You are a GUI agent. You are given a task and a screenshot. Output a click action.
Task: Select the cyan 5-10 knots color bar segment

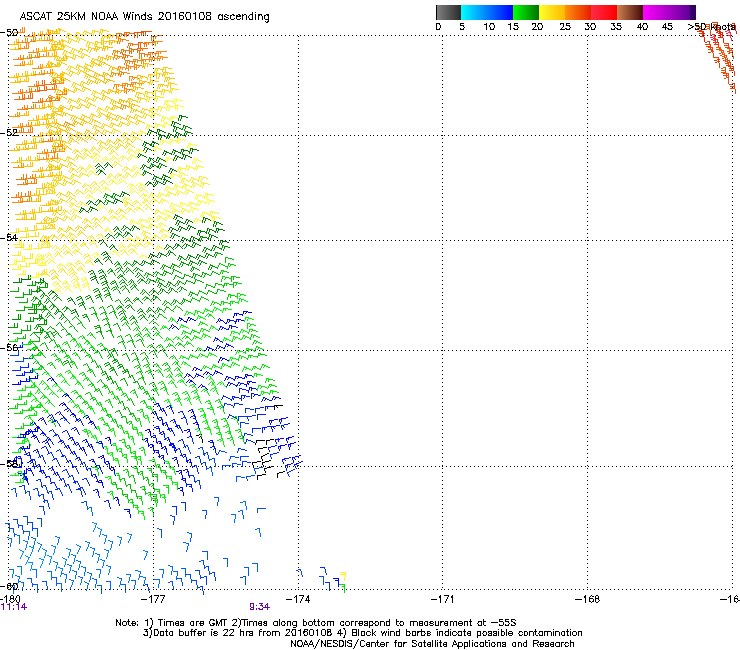click(474, 12)
